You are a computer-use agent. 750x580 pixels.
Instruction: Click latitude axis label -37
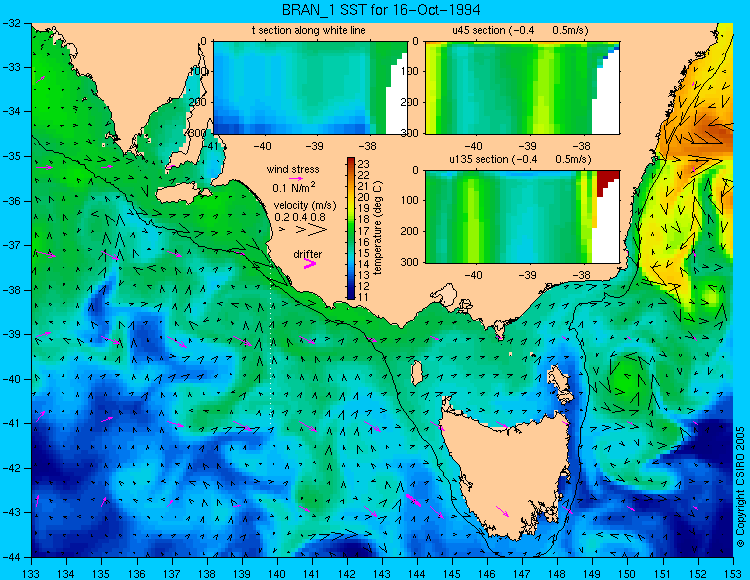(11, 245)
